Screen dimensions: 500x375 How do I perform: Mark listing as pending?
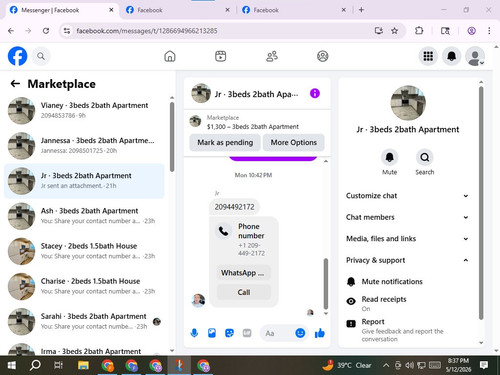225,143
